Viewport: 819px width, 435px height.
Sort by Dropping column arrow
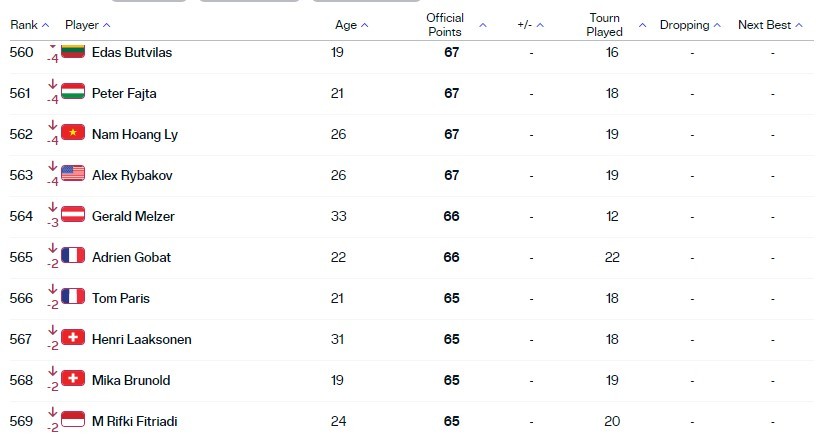tap(717, 25)
